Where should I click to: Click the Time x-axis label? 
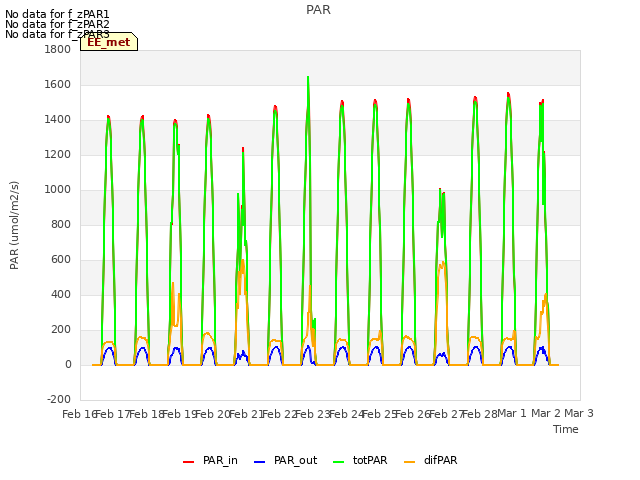click(x=566, y=429)
